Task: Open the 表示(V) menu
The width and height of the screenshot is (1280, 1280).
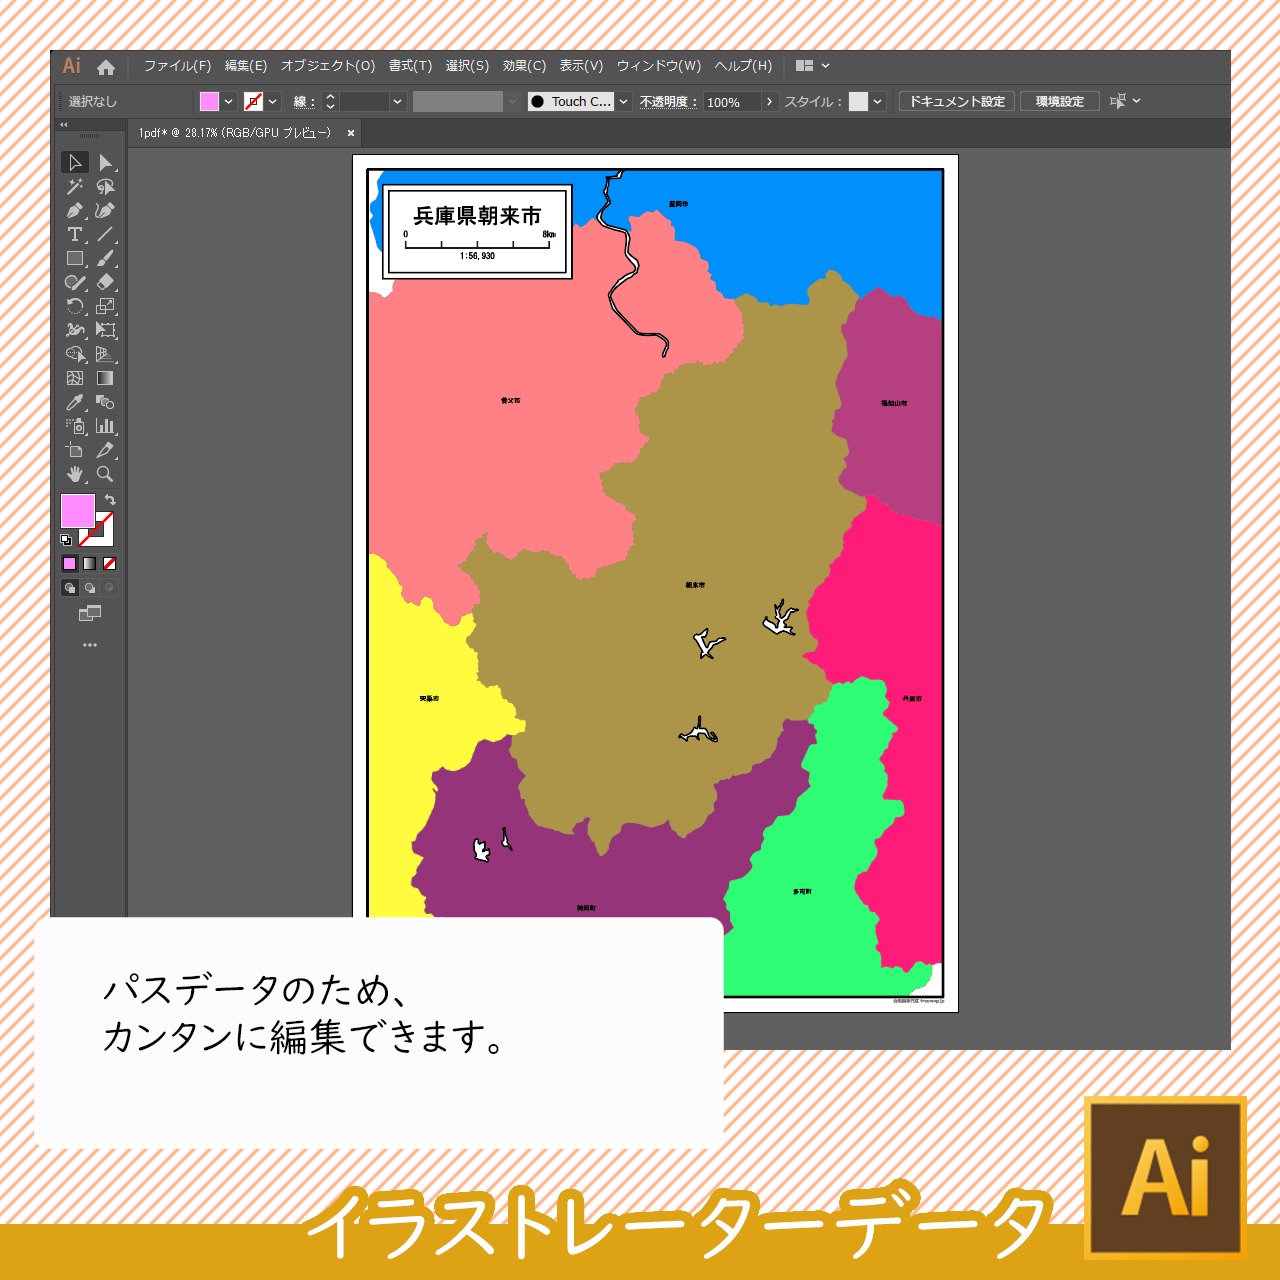Action: coord(581,66)
